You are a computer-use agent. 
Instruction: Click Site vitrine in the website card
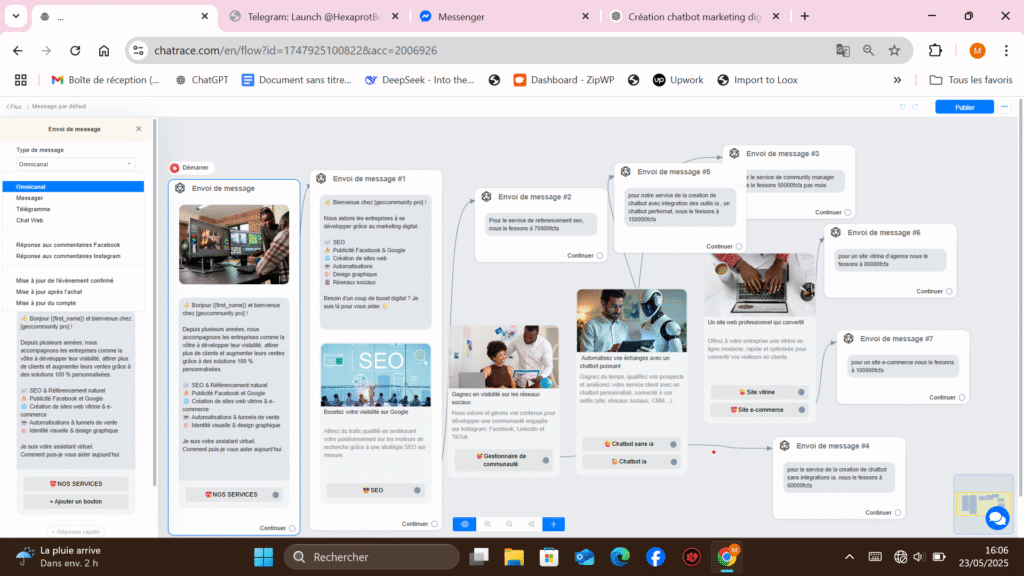pos(759,392)
